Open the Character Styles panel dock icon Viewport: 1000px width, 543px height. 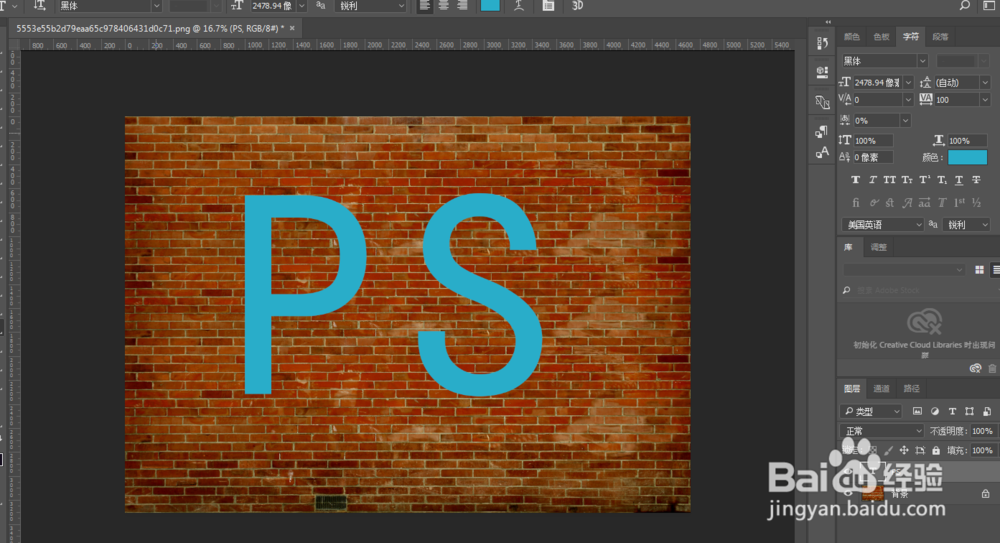[822, 152]
